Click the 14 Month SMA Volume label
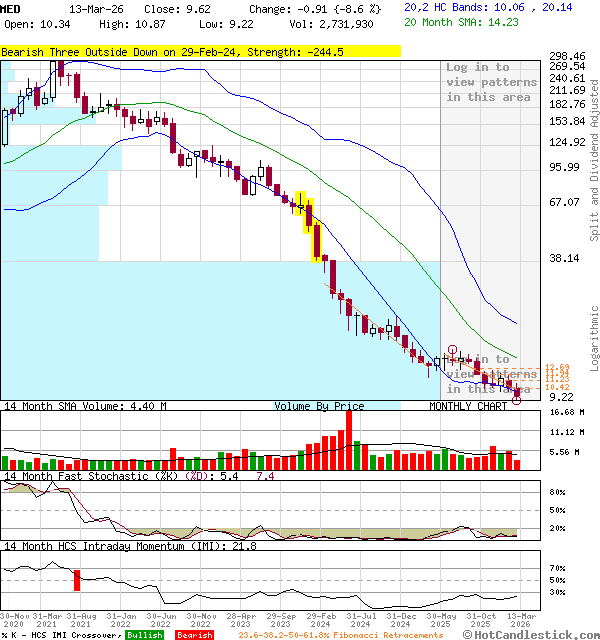The image size is (600, 640). click(x=83, y=407)
